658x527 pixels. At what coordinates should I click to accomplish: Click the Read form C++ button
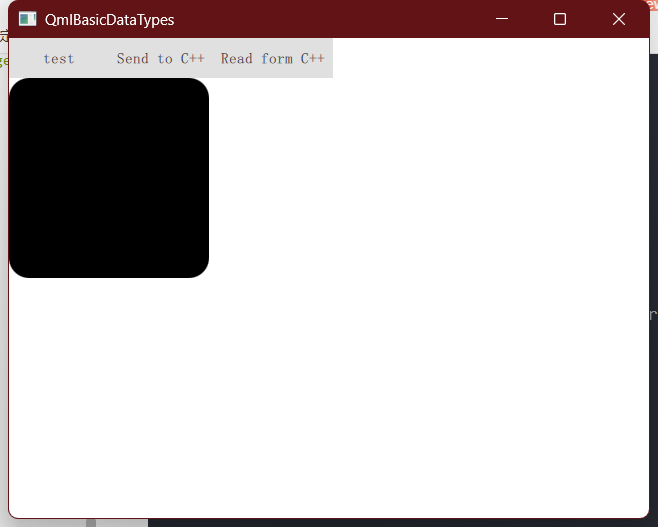coord(273,58)
